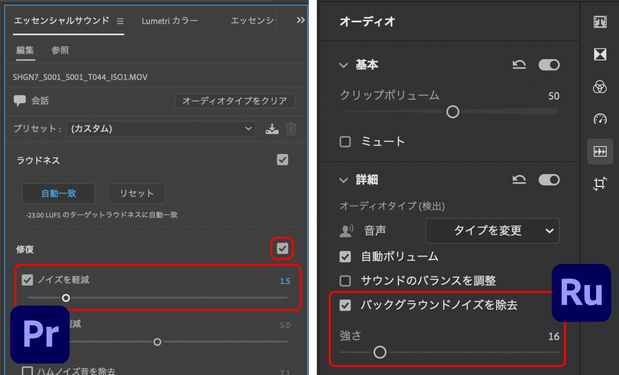619x375 pixels.
Task: Click オーディオタイプをクリア button
Action: [x=235, y=101]
